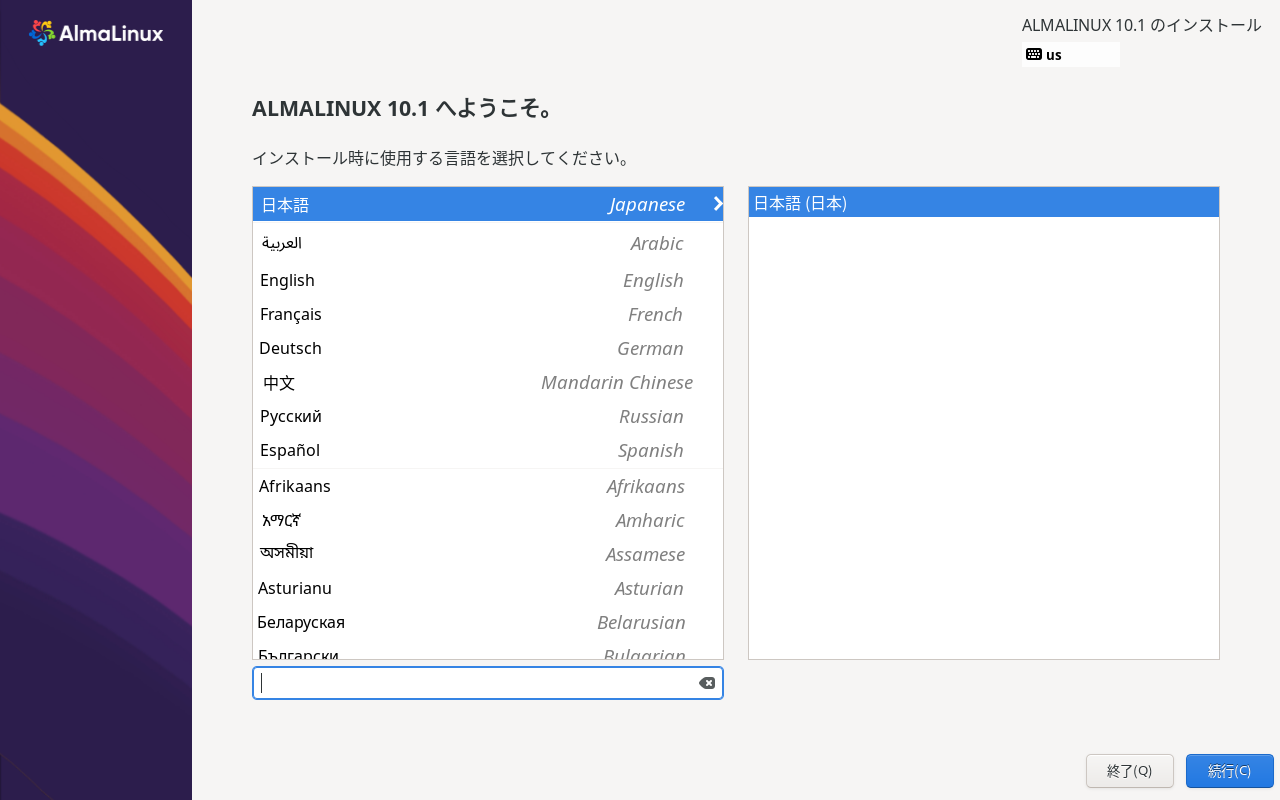Viewport: 1280px width, 800px height.
Task: Pick the Arabic language row
Action: [x=487, y=243]
